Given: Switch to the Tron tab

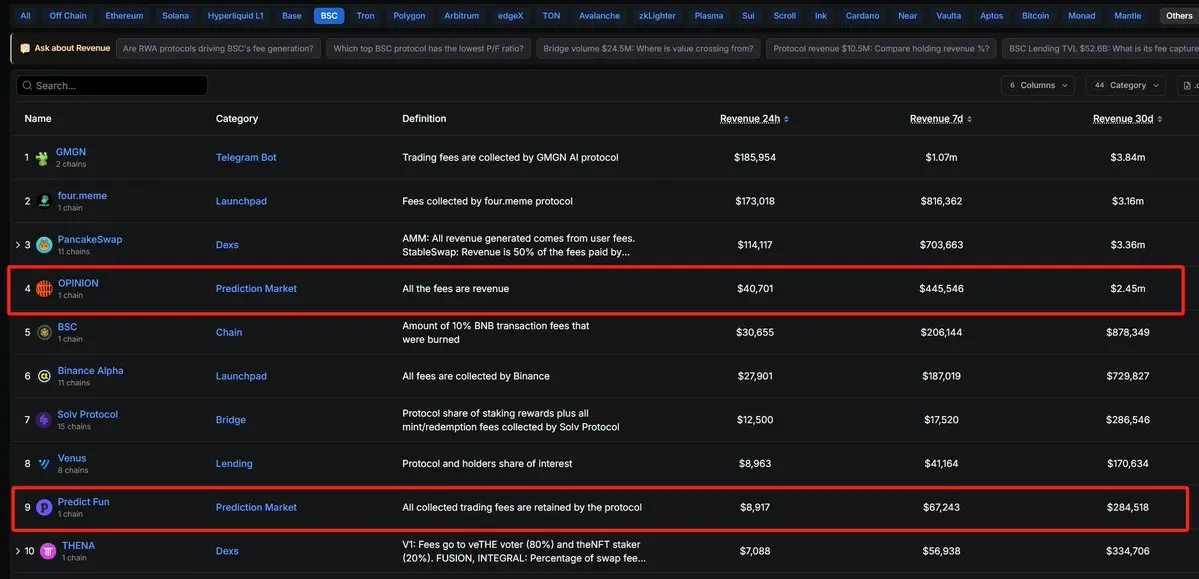Looking at the screenshot, I should click(x=366, y=15).
